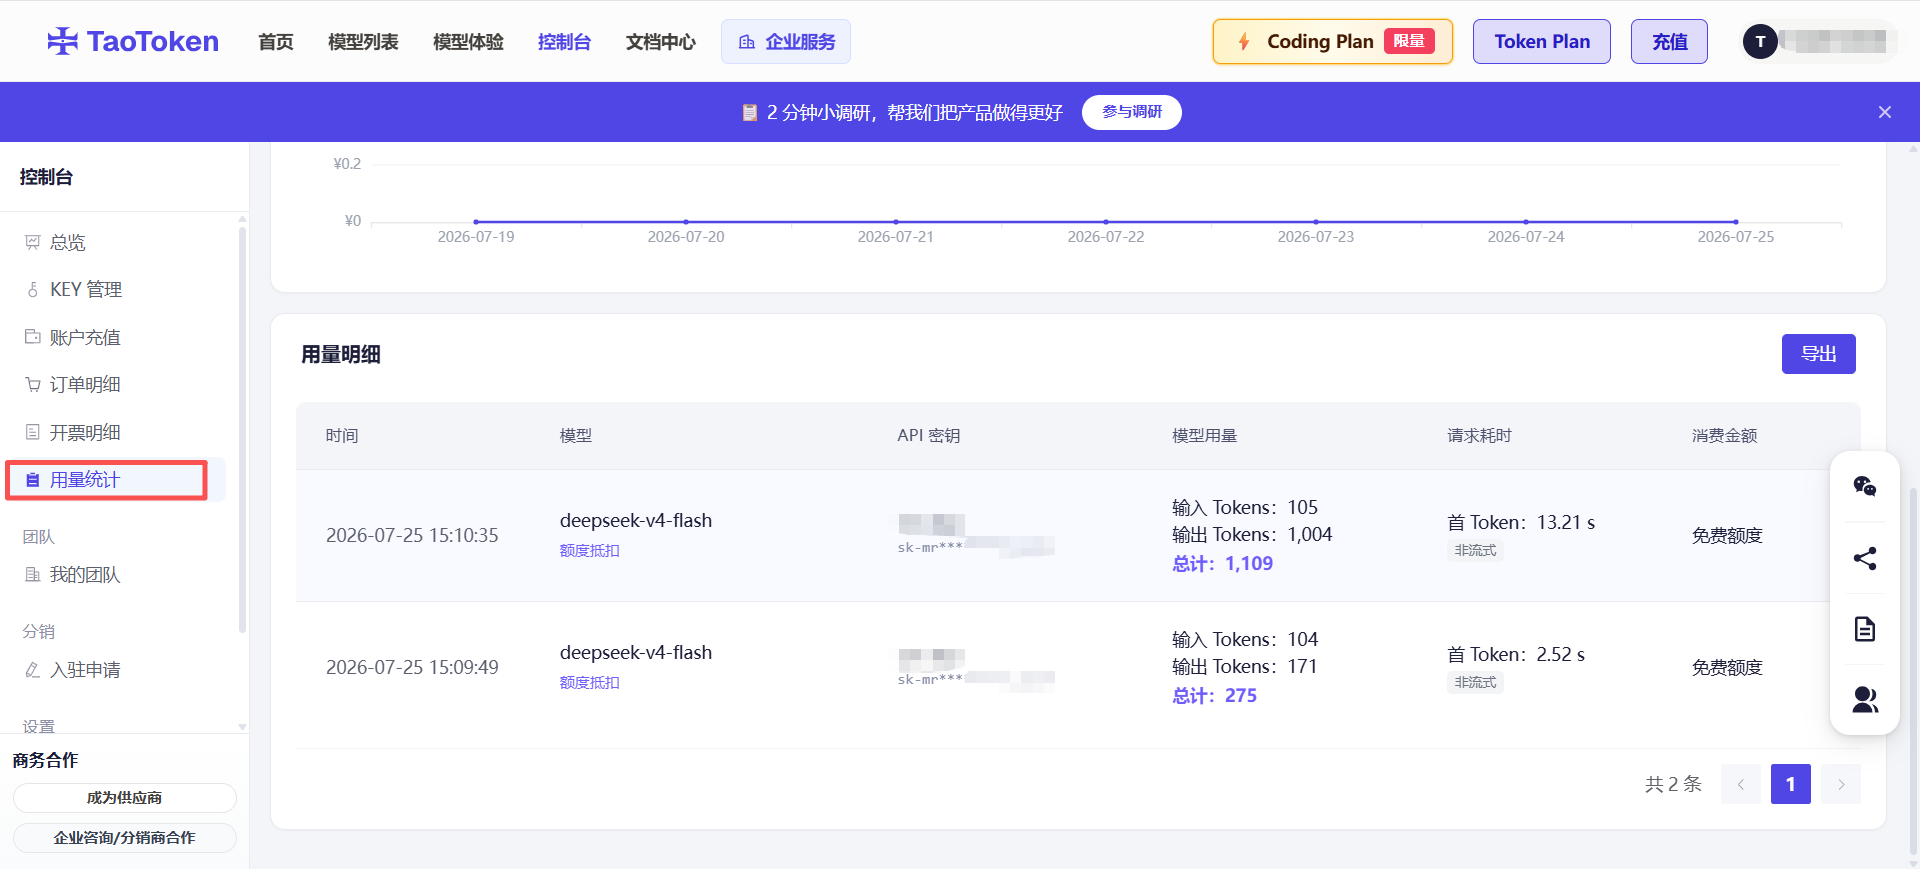This screenshot has height=869, width=1920.
Task: Click 成为供应商 button
Action: (x=124, y=798)
